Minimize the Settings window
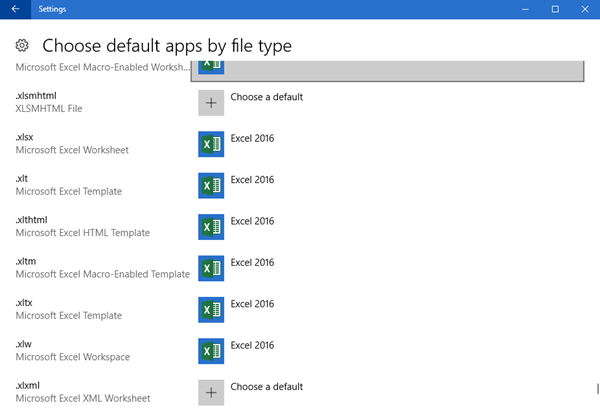The height and width of the screenshot is (412, 600). (x=525, y=9)
